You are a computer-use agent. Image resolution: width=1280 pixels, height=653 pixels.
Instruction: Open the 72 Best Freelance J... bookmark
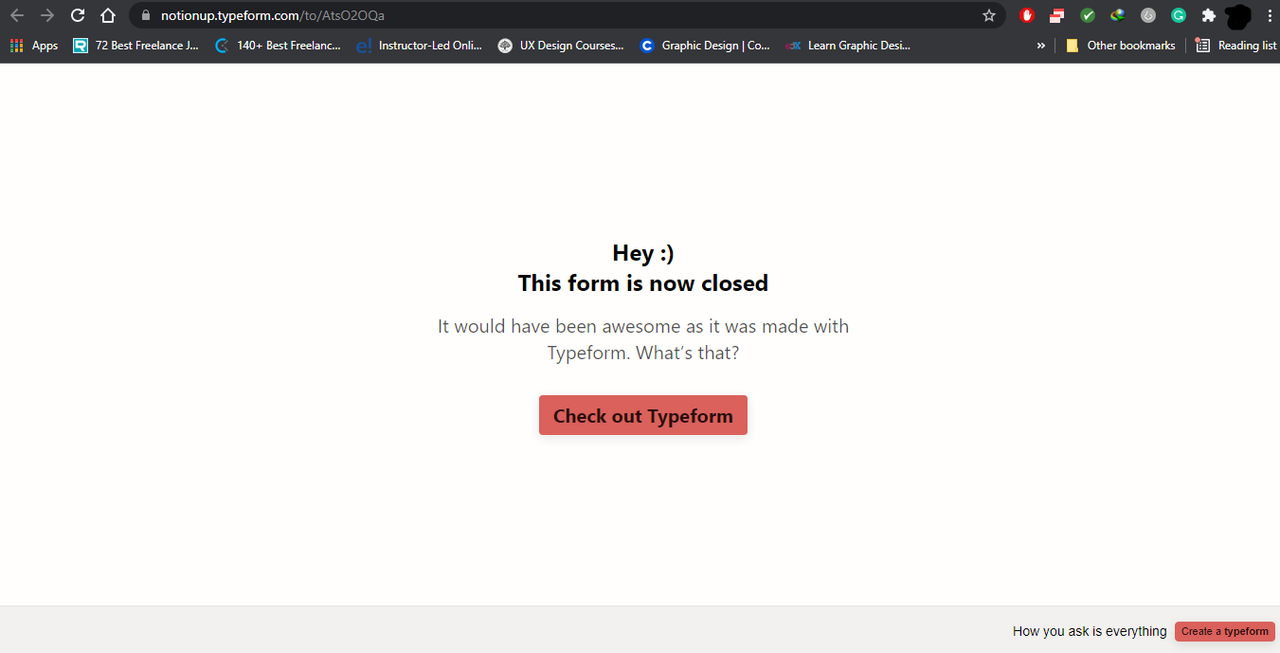[136, 45]
